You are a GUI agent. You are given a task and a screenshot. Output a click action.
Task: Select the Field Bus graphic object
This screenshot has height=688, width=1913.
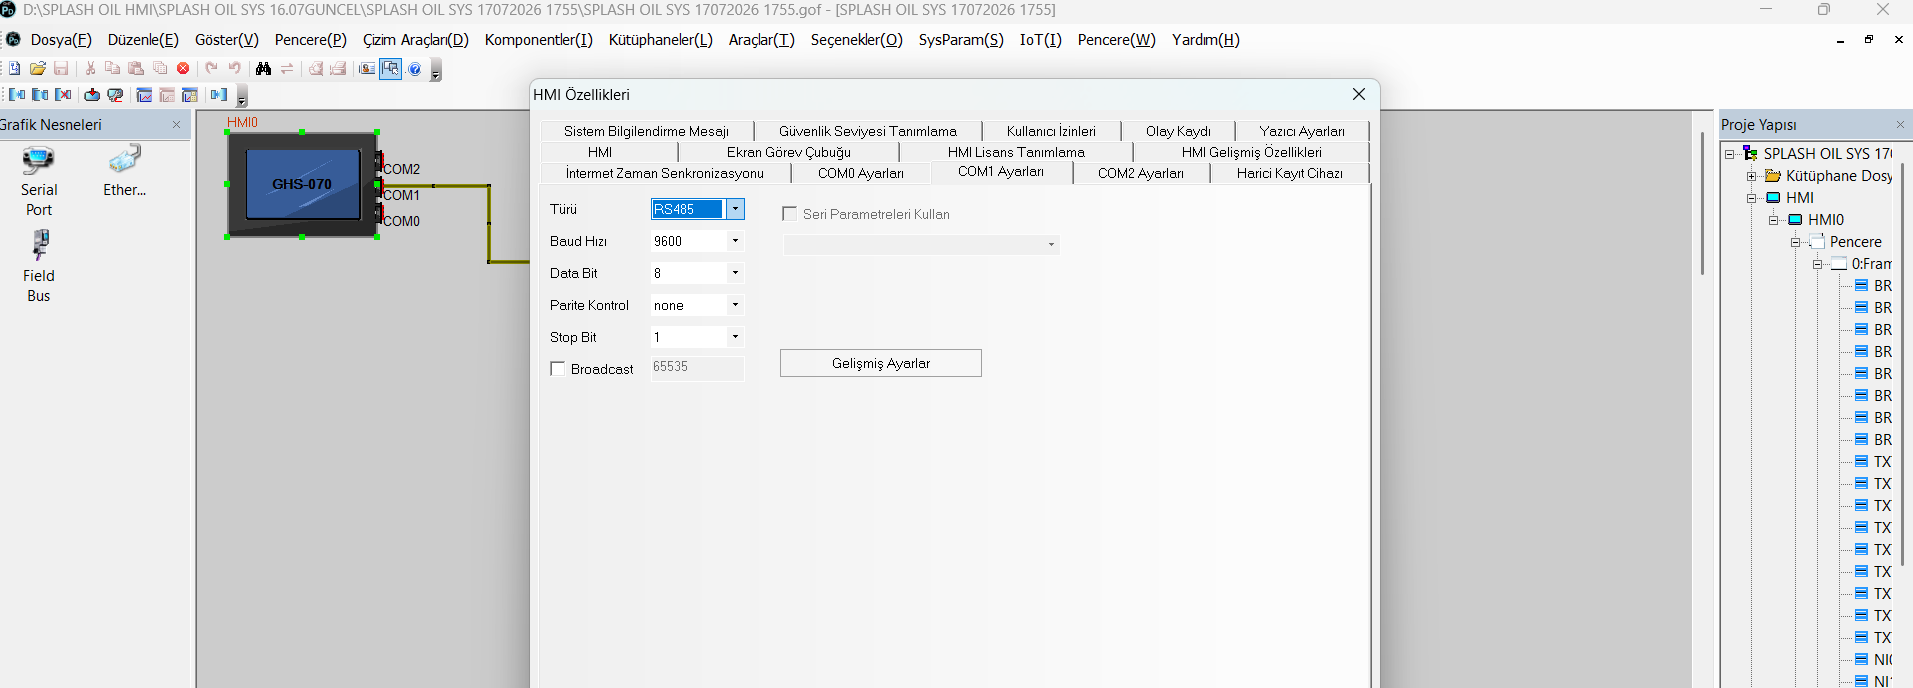[x=39, y=266]
